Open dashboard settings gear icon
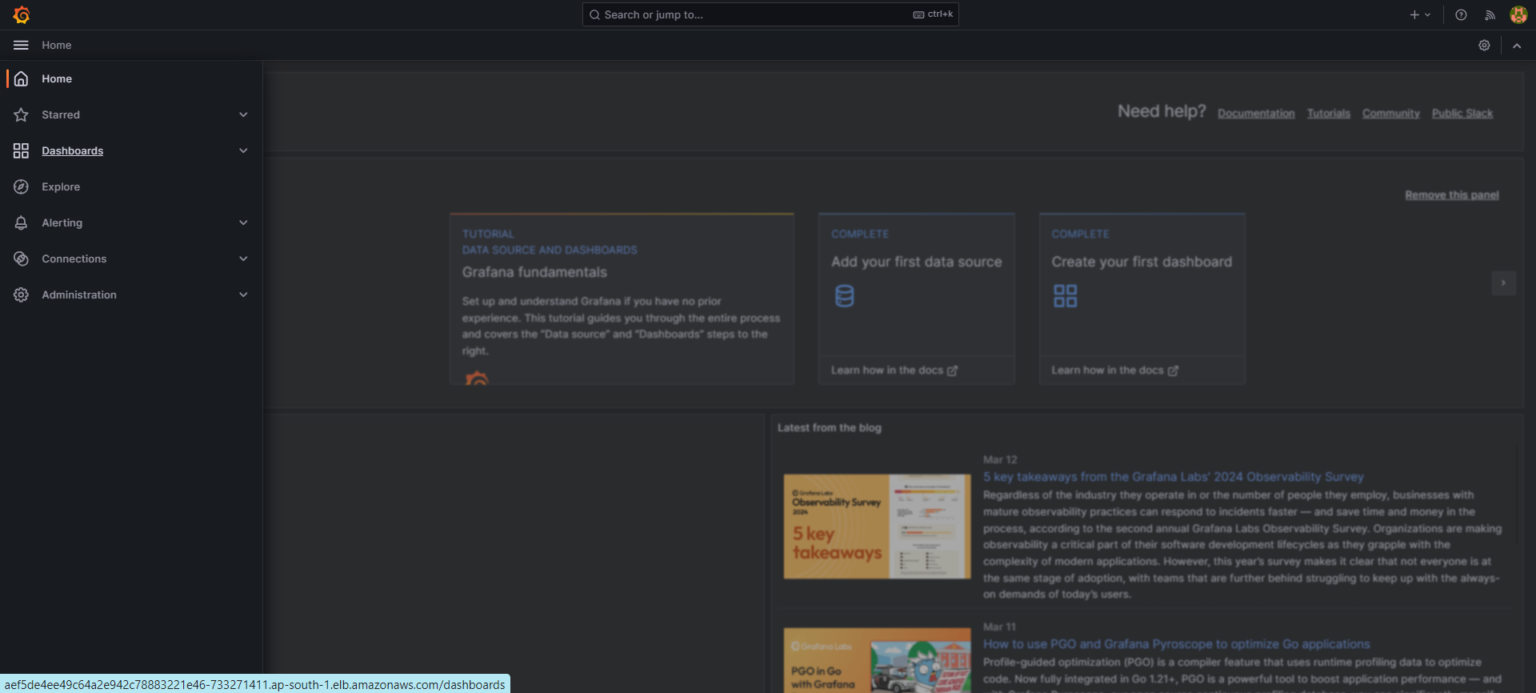1536x693 pixels. coord(1484,45)
